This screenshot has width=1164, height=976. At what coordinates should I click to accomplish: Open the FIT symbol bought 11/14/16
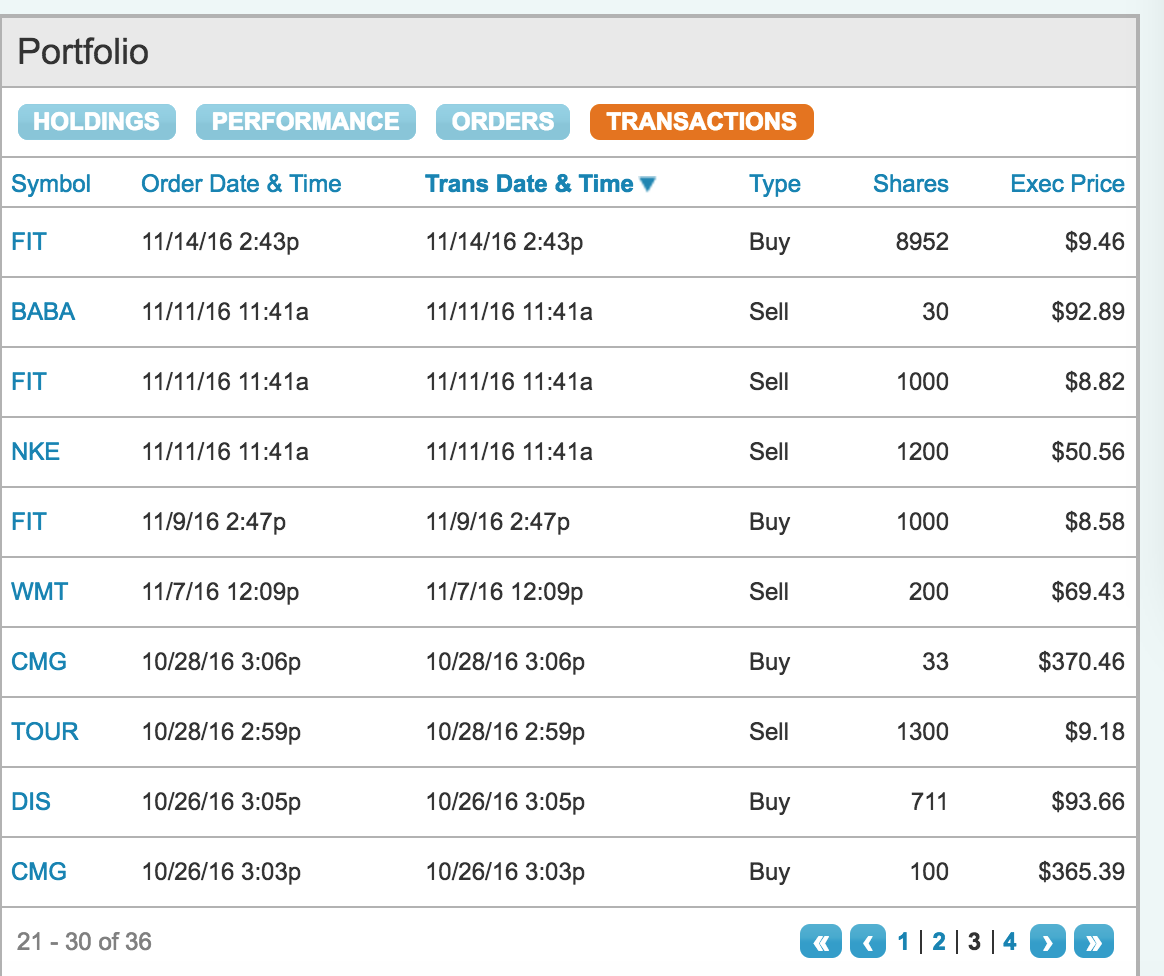29,242
